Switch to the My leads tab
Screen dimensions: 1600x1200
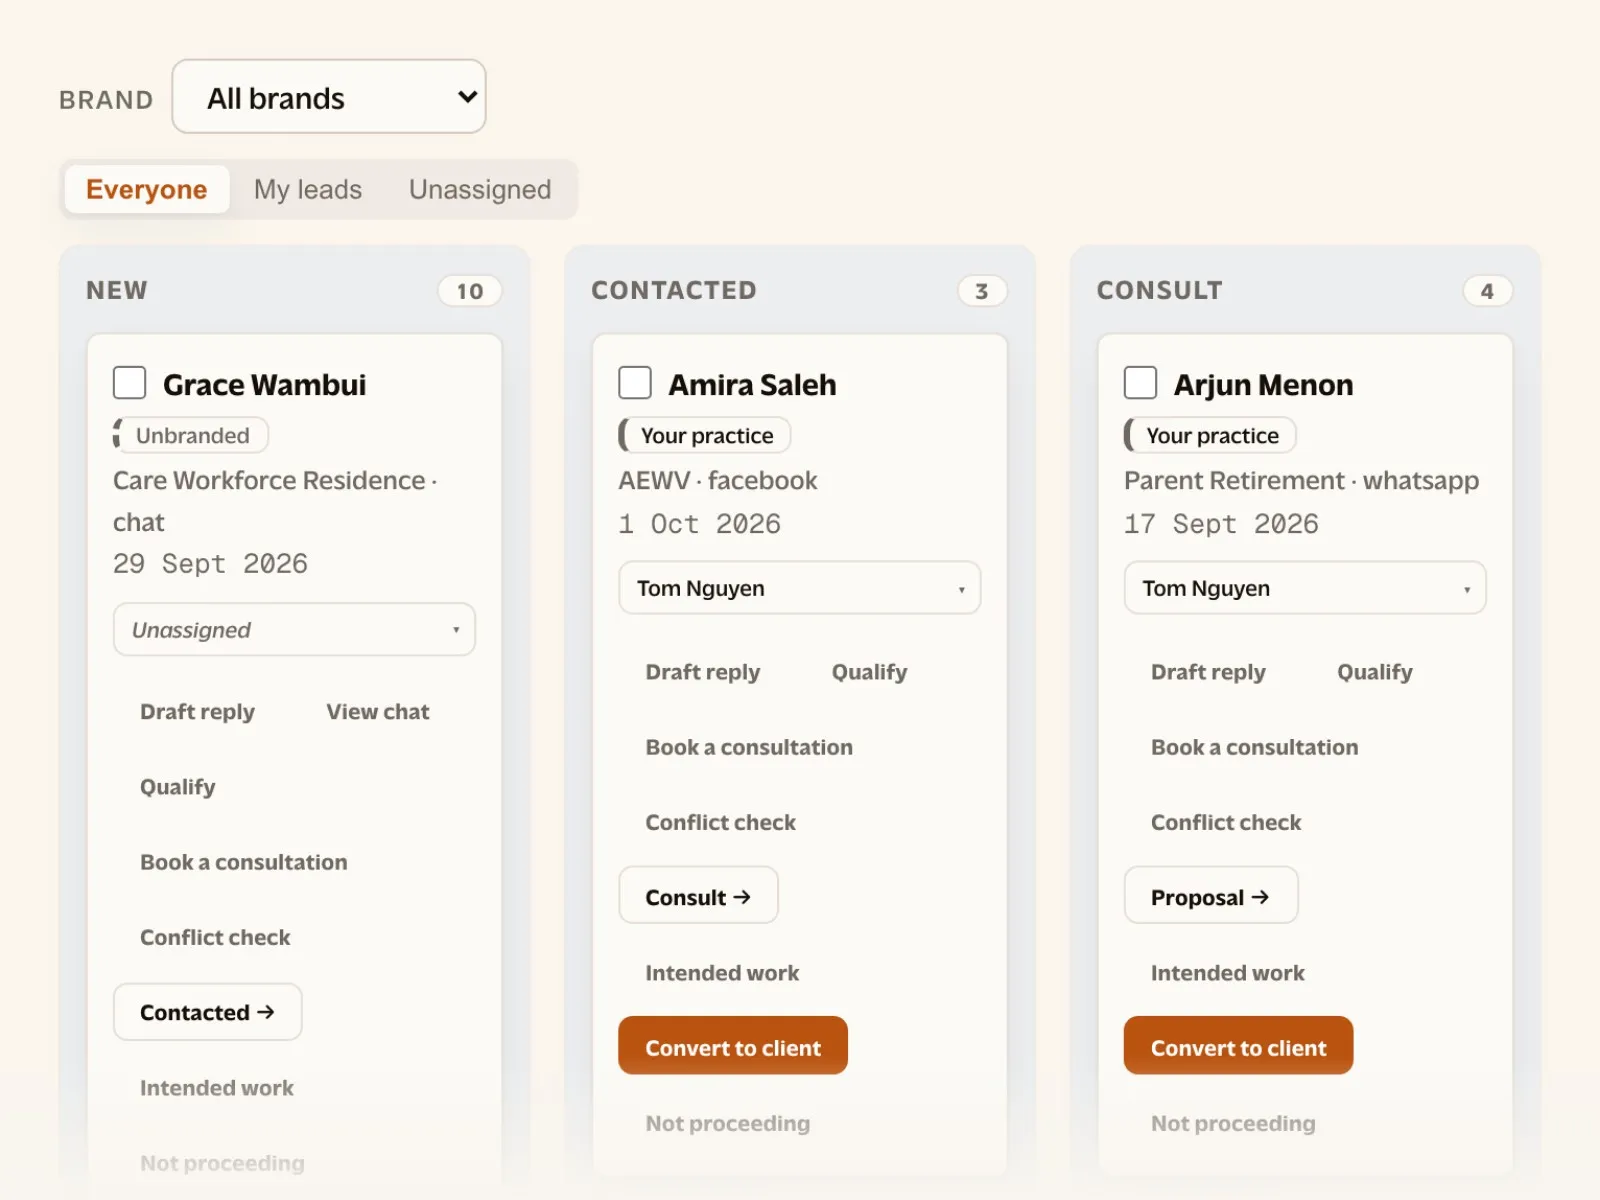coord(308,189)
